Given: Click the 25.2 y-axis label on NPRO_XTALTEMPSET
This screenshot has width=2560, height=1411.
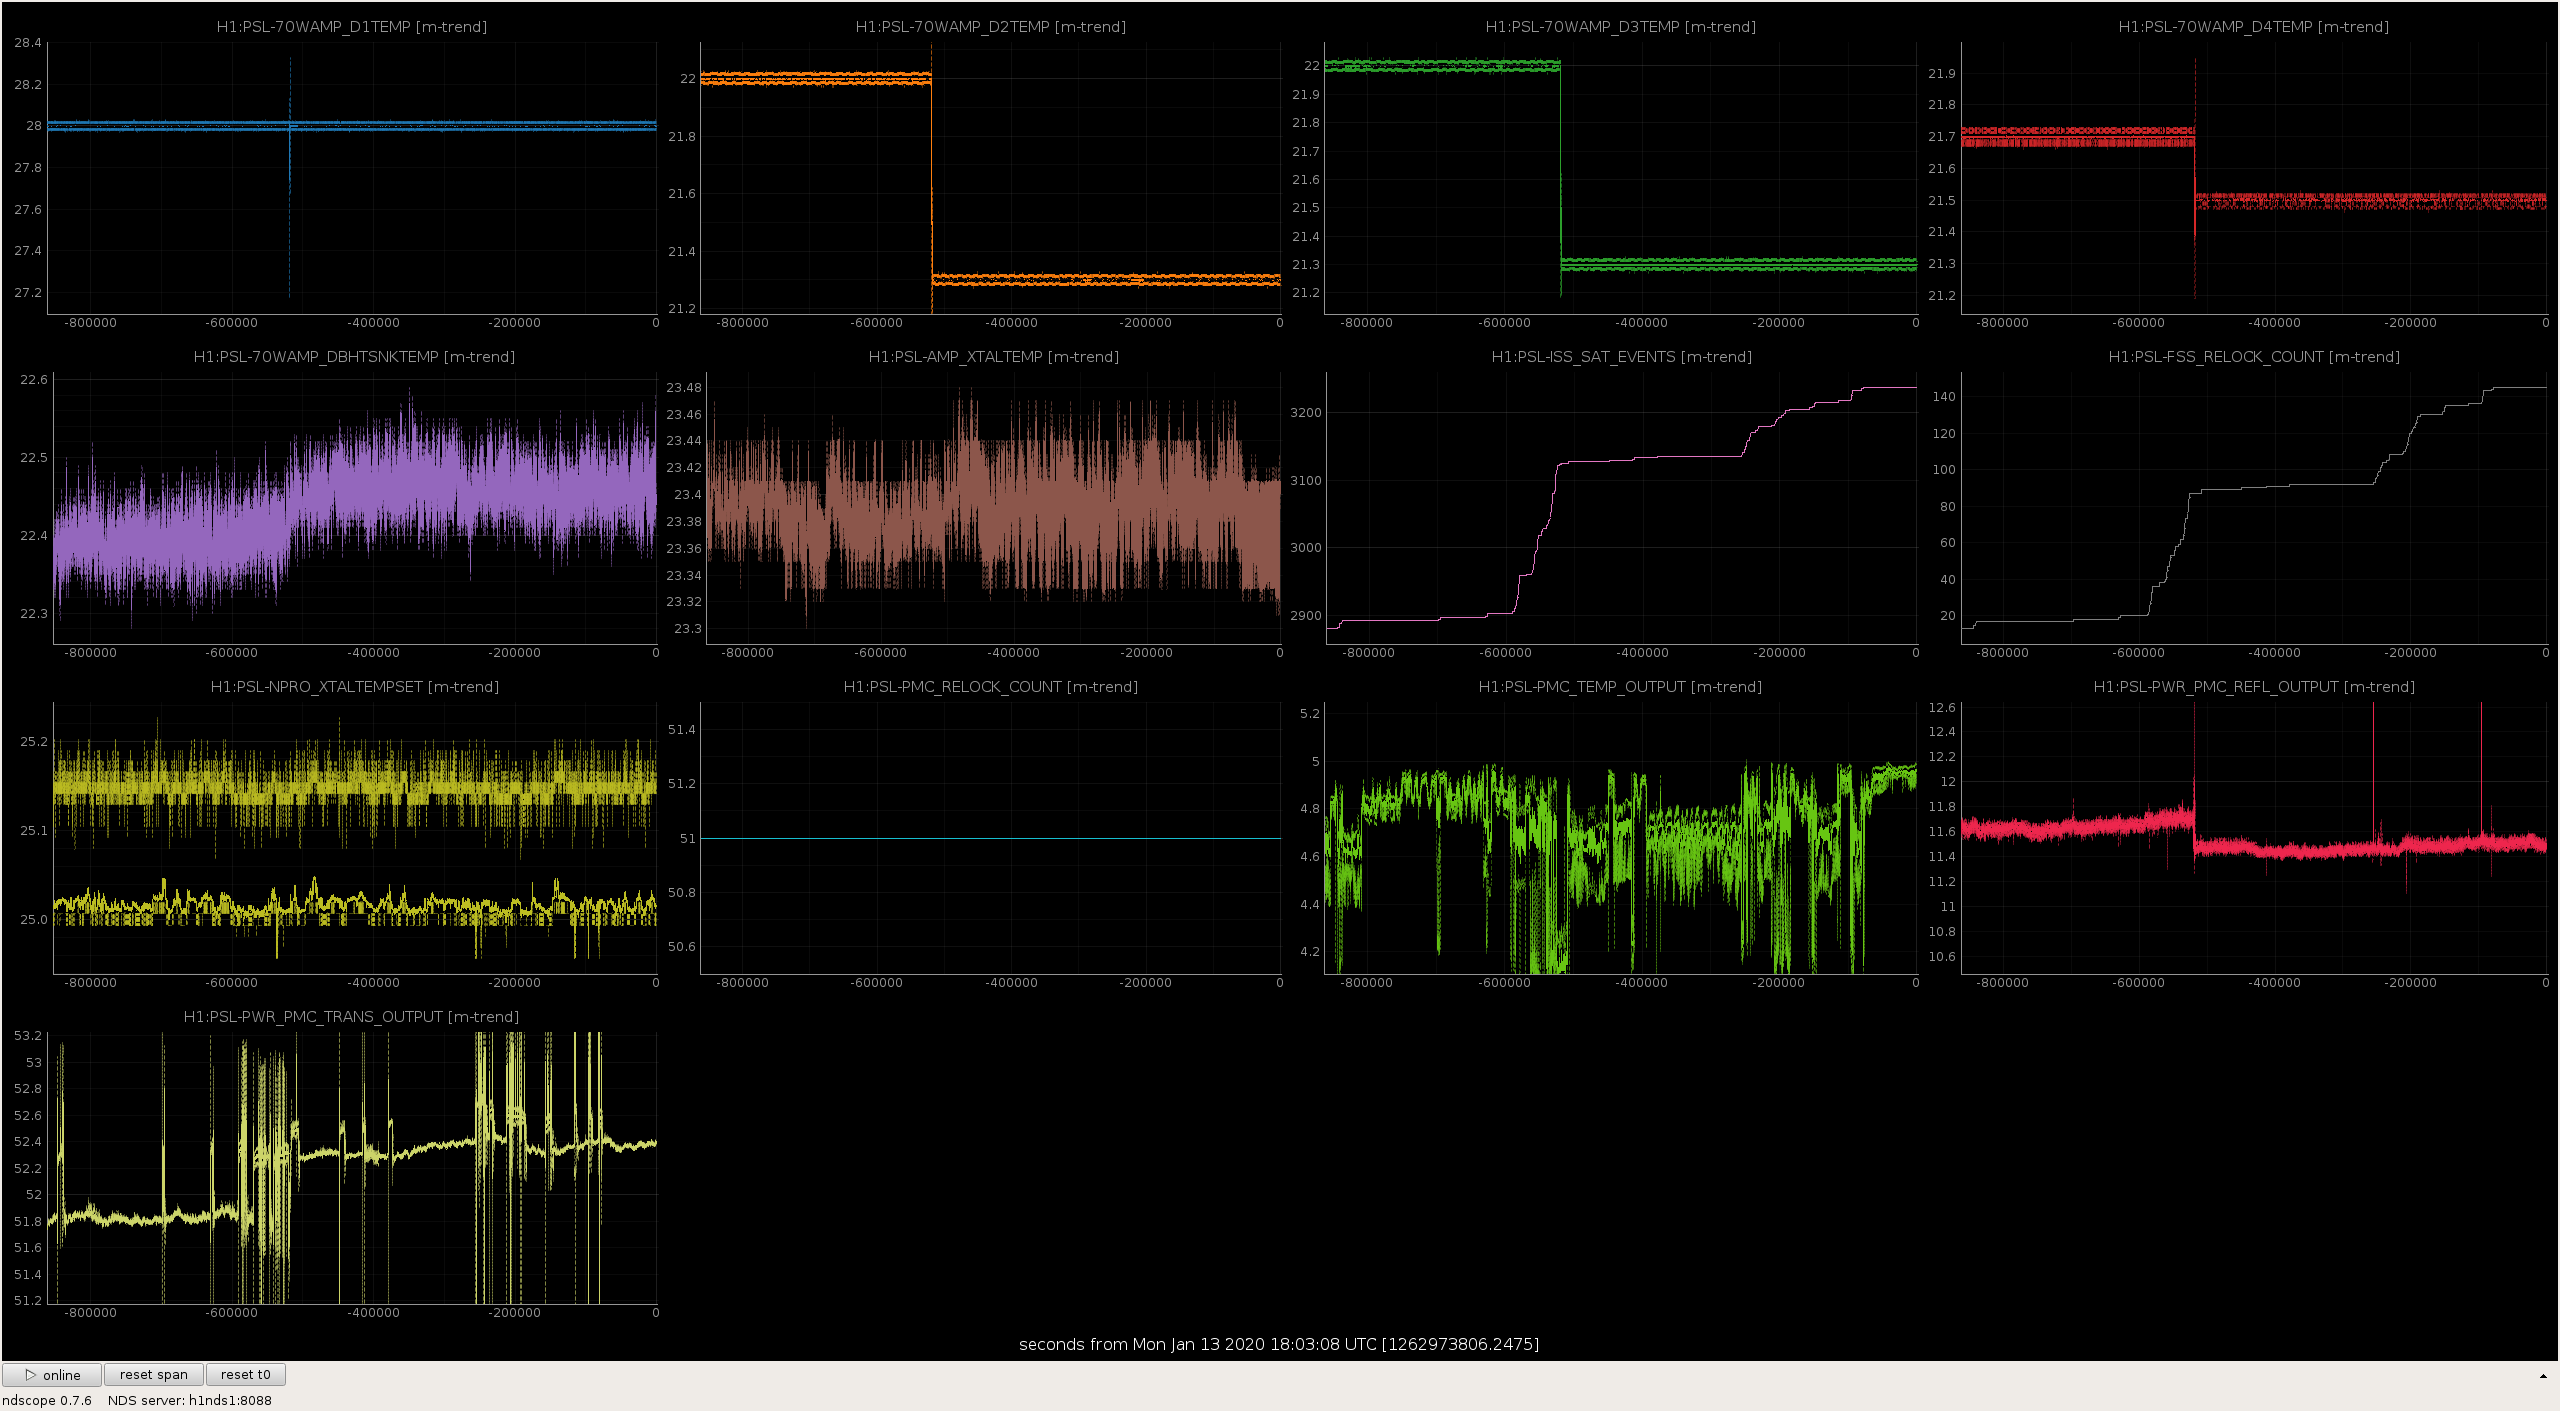Looking at the screenshot, I should 34,742.
